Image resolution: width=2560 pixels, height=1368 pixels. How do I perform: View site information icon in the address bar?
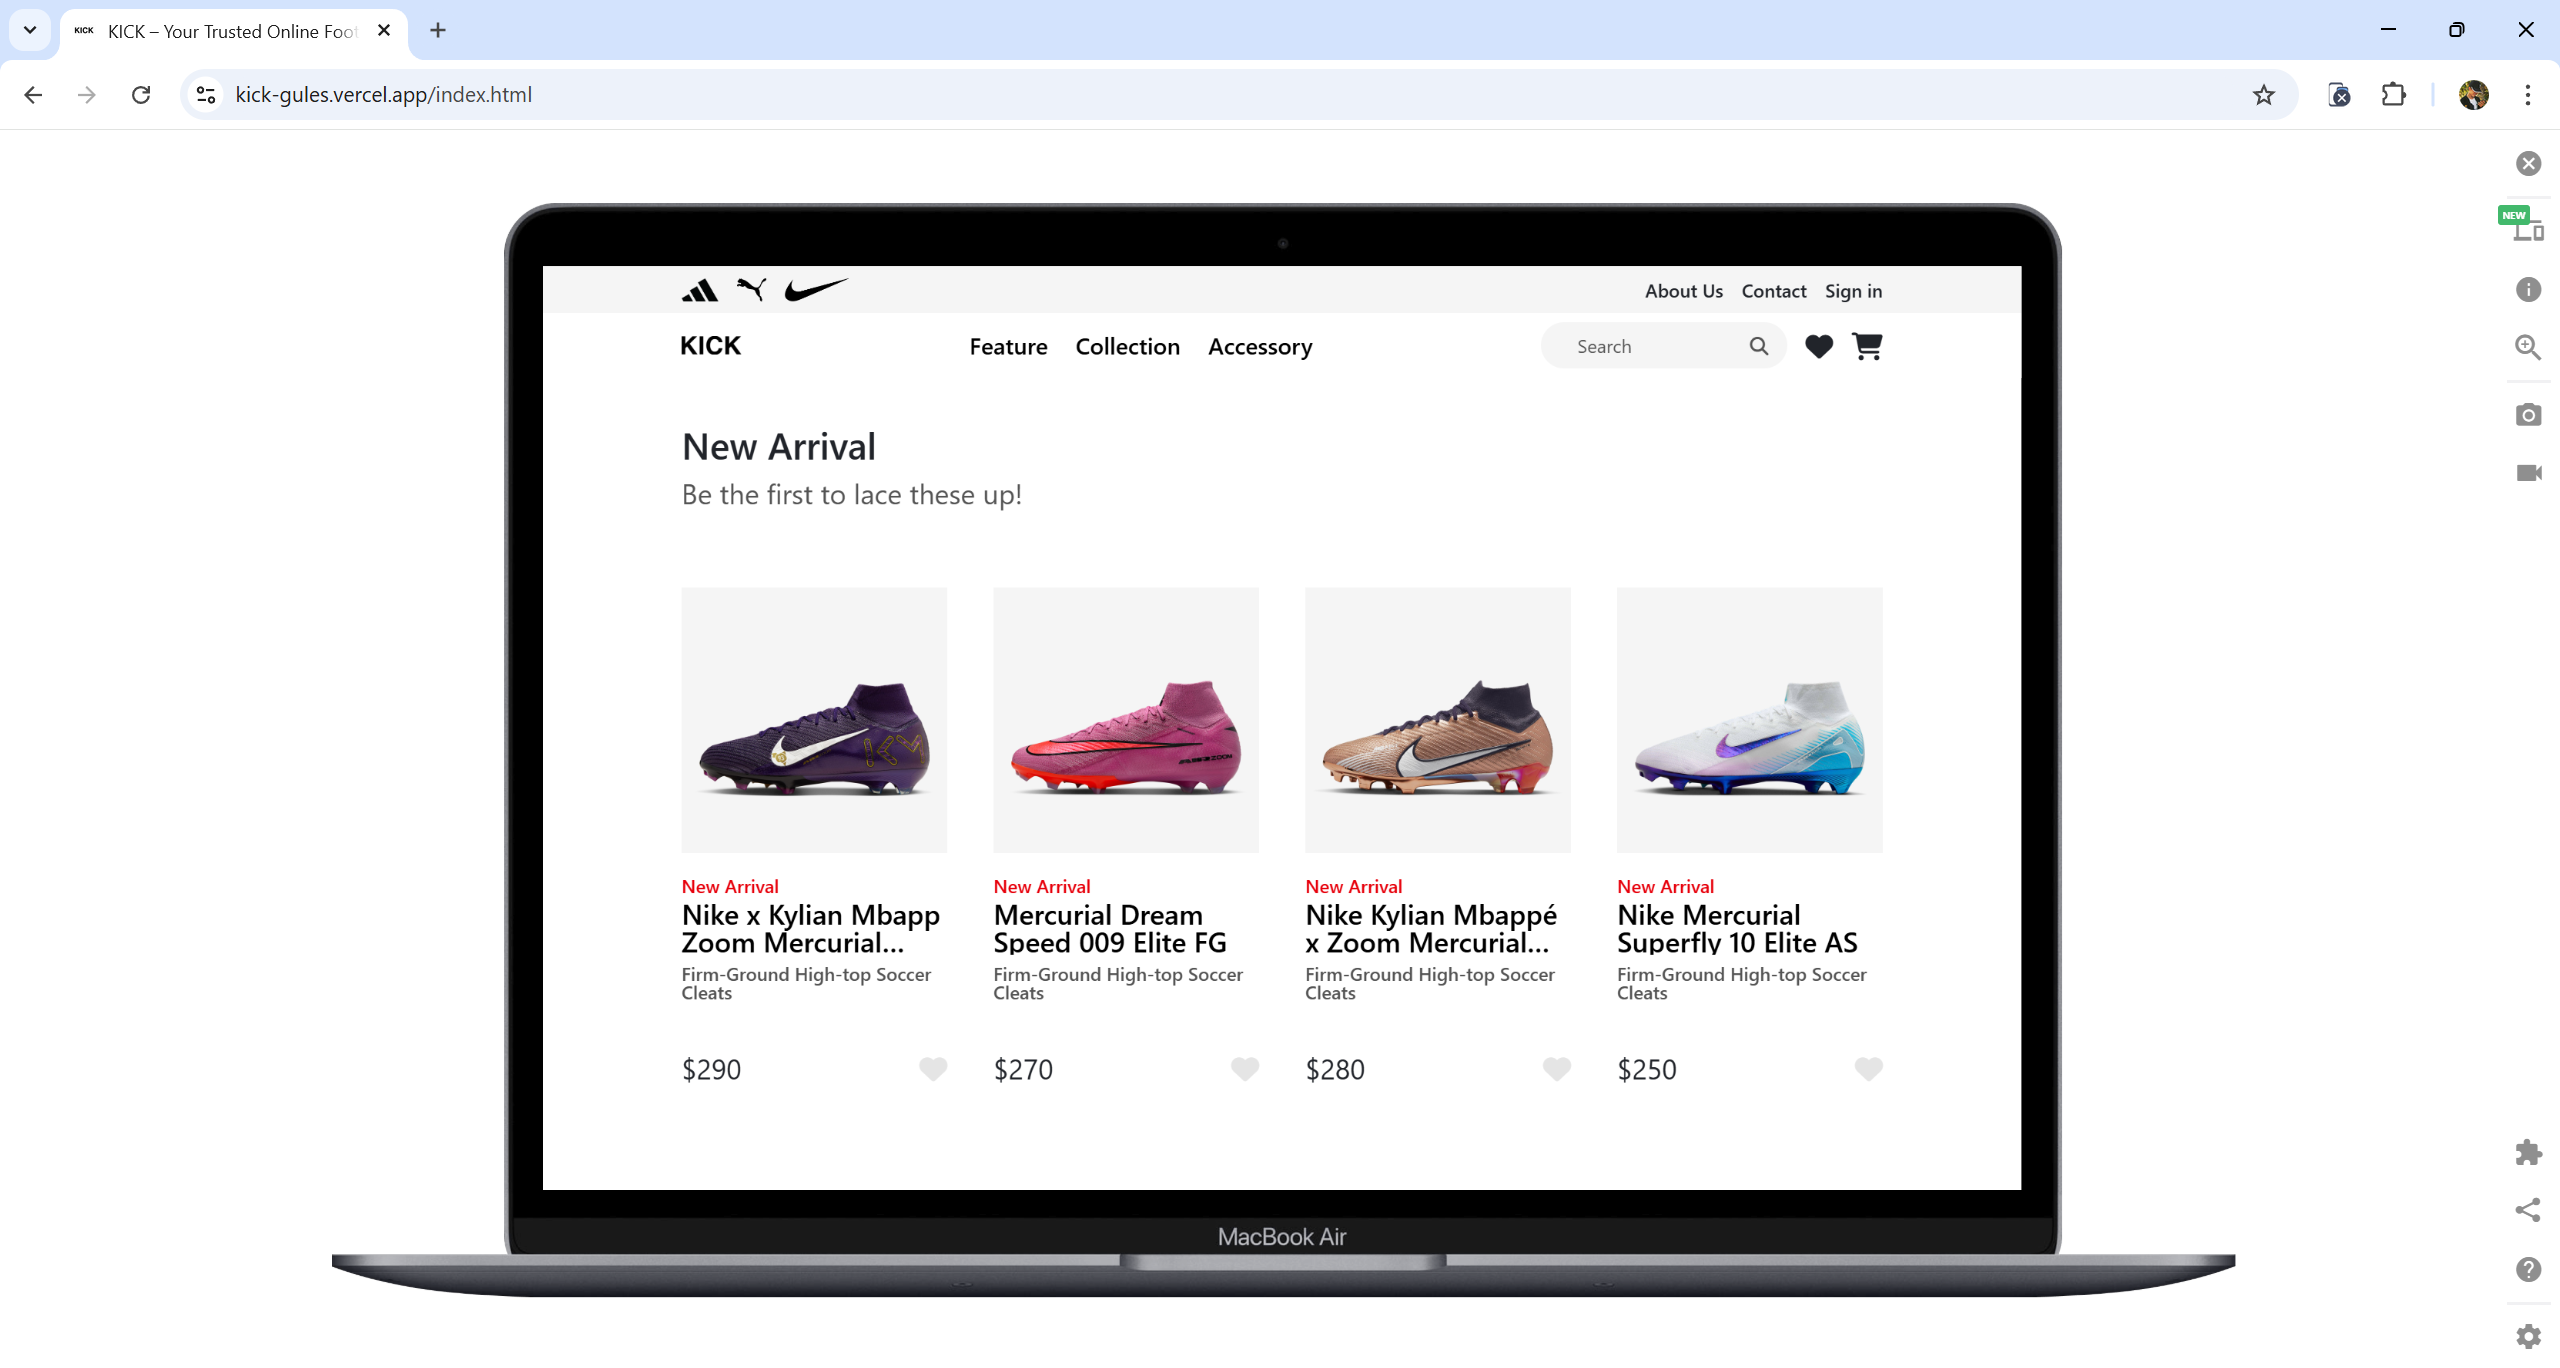pos(206,95)
